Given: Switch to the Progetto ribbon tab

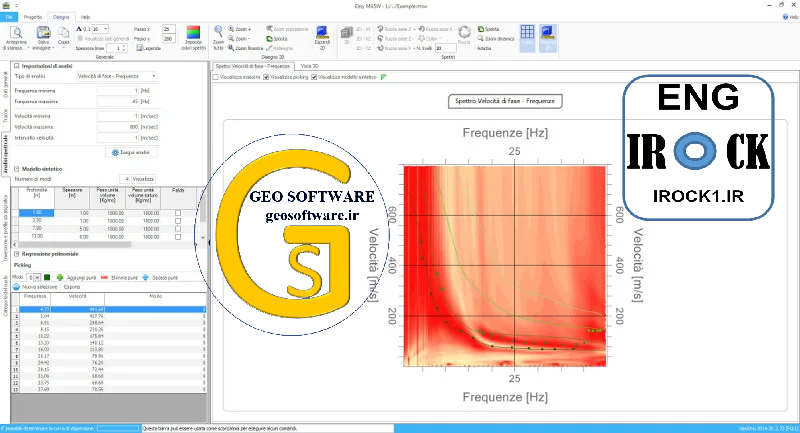Looking at the screenshot, I should (33, 17).
